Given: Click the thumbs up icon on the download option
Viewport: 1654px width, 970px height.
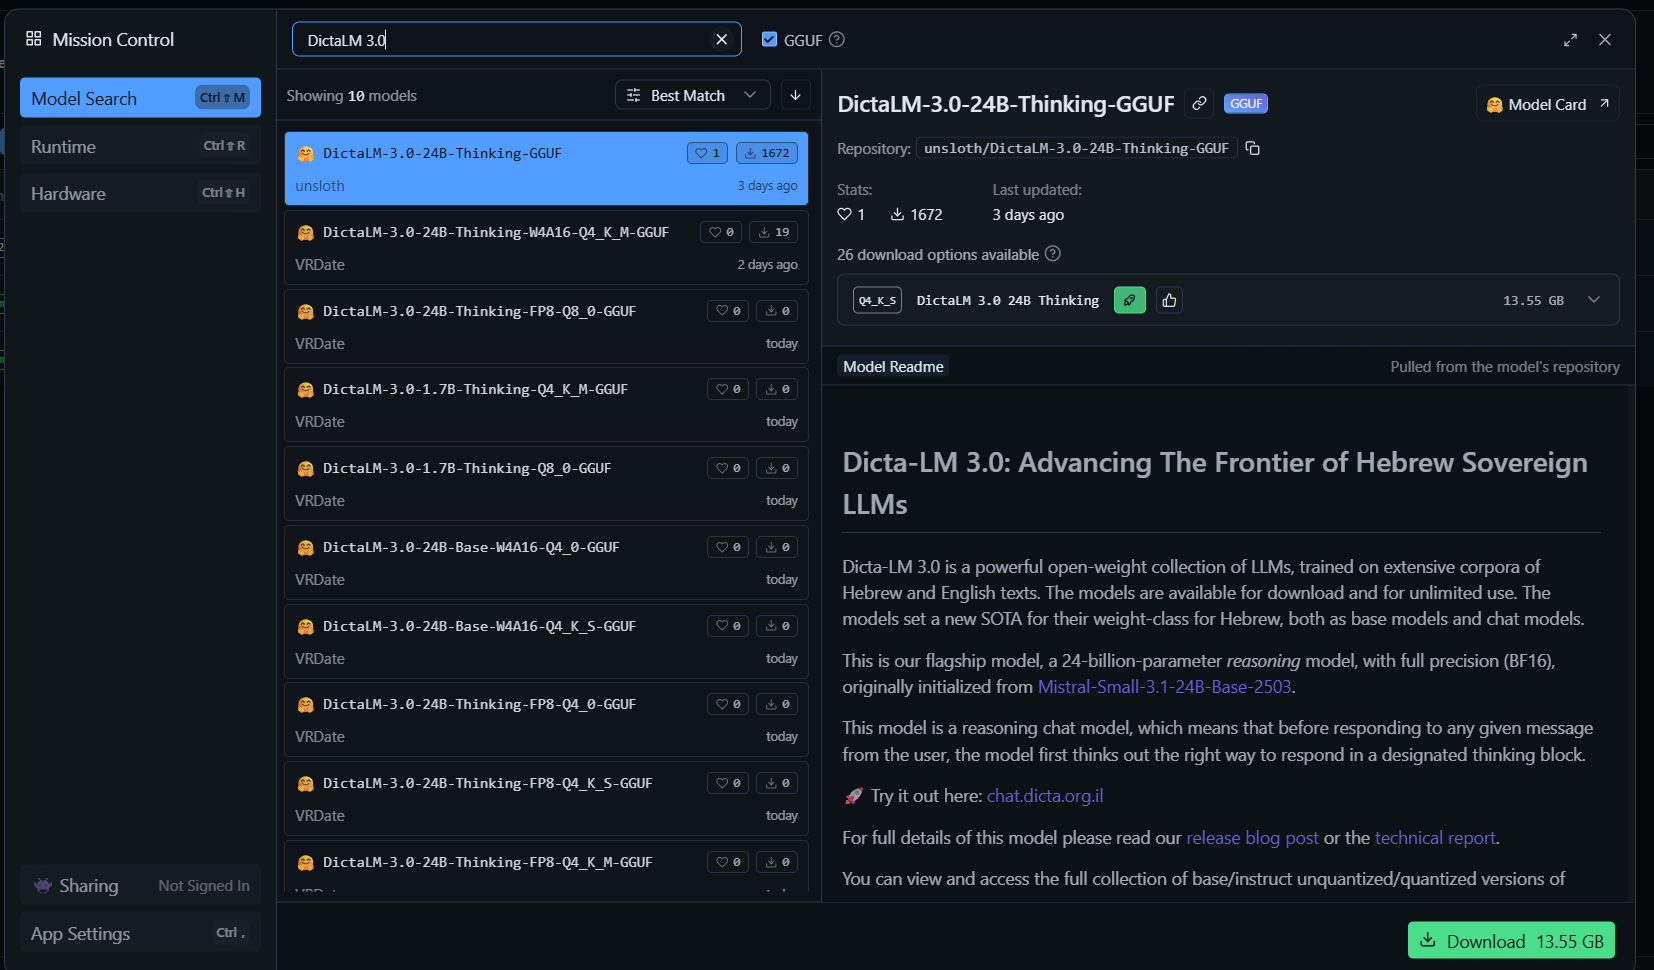Looking at the screenshot, I should 1169,300.
